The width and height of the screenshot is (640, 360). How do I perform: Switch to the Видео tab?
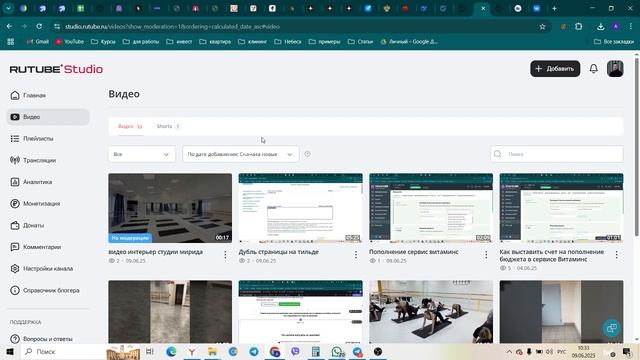pos(130,126)
